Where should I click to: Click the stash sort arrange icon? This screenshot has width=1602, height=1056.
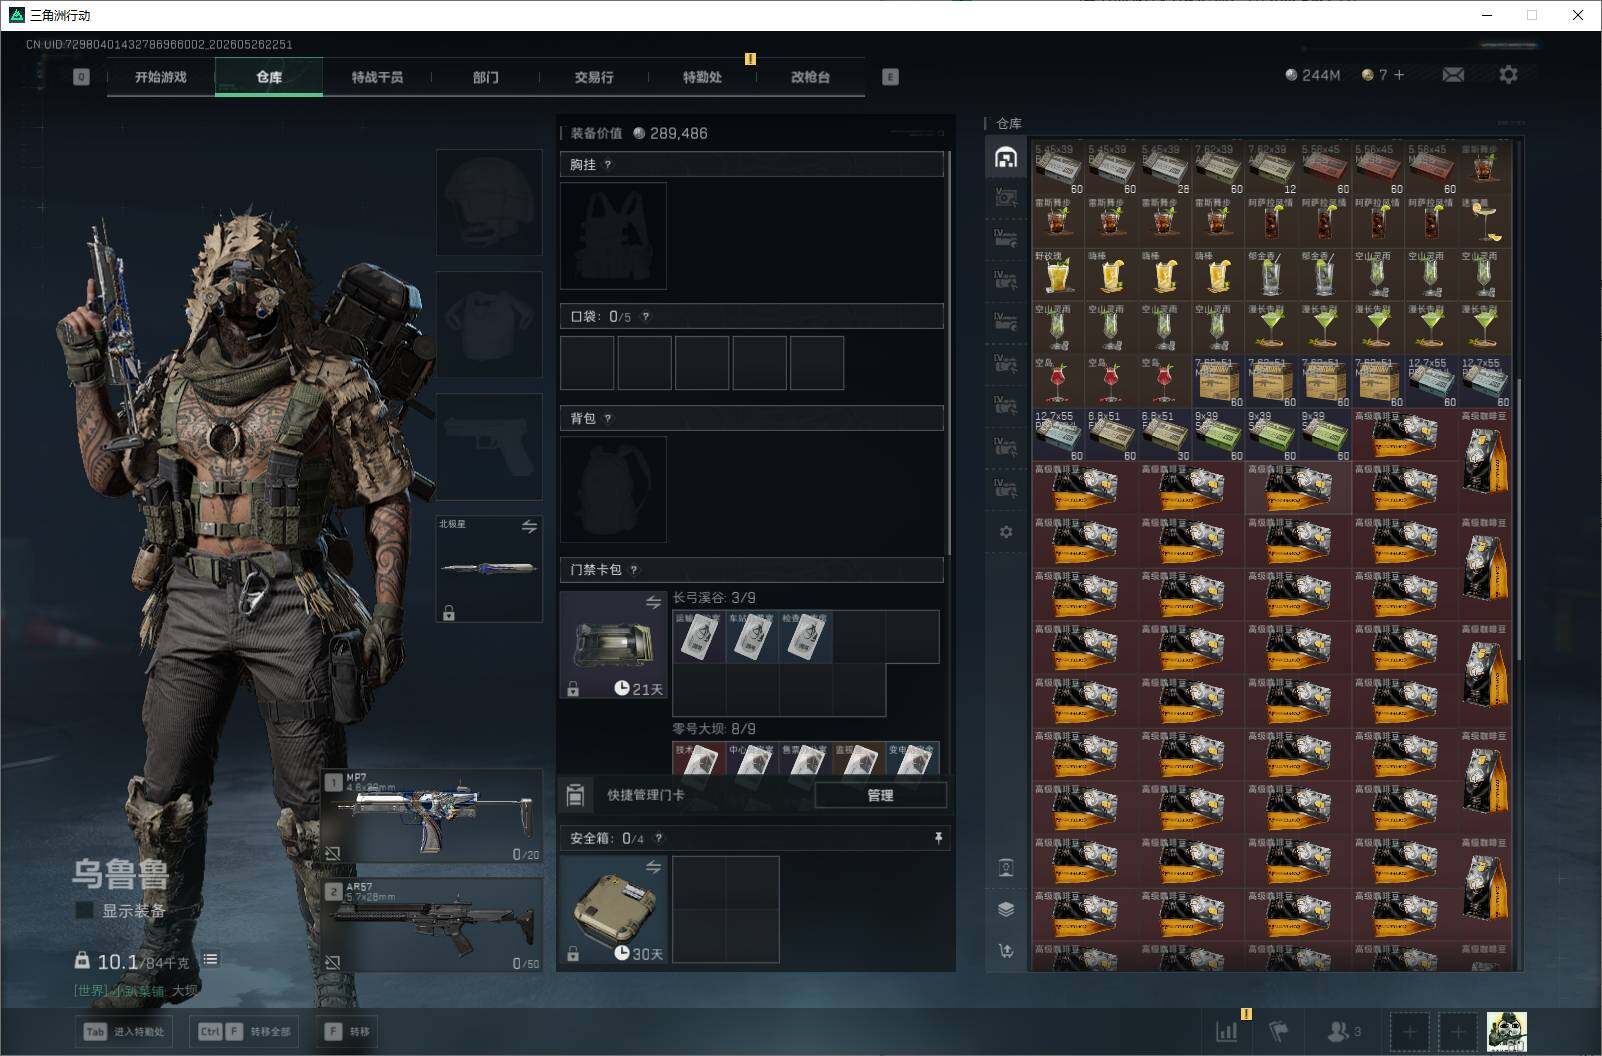pos(1006,950)
